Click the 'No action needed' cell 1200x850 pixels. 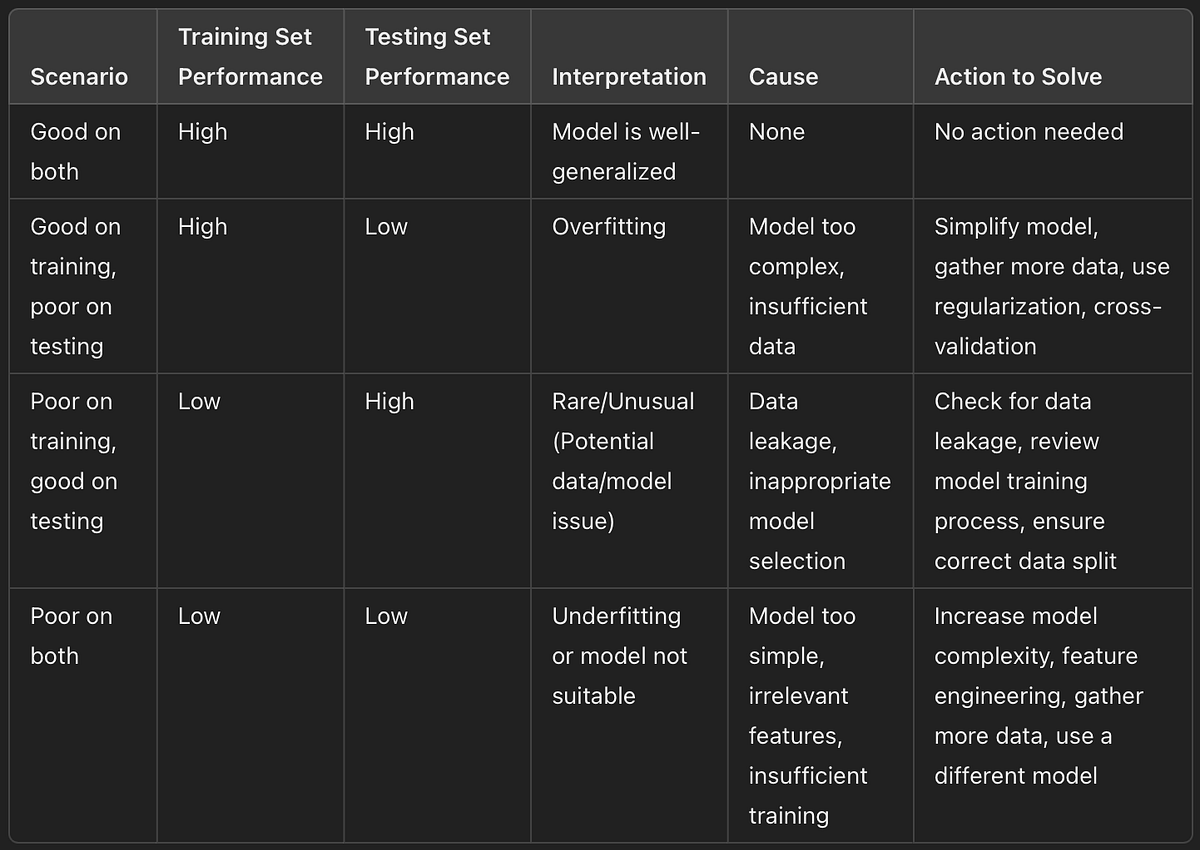(x=1028, y=132)
